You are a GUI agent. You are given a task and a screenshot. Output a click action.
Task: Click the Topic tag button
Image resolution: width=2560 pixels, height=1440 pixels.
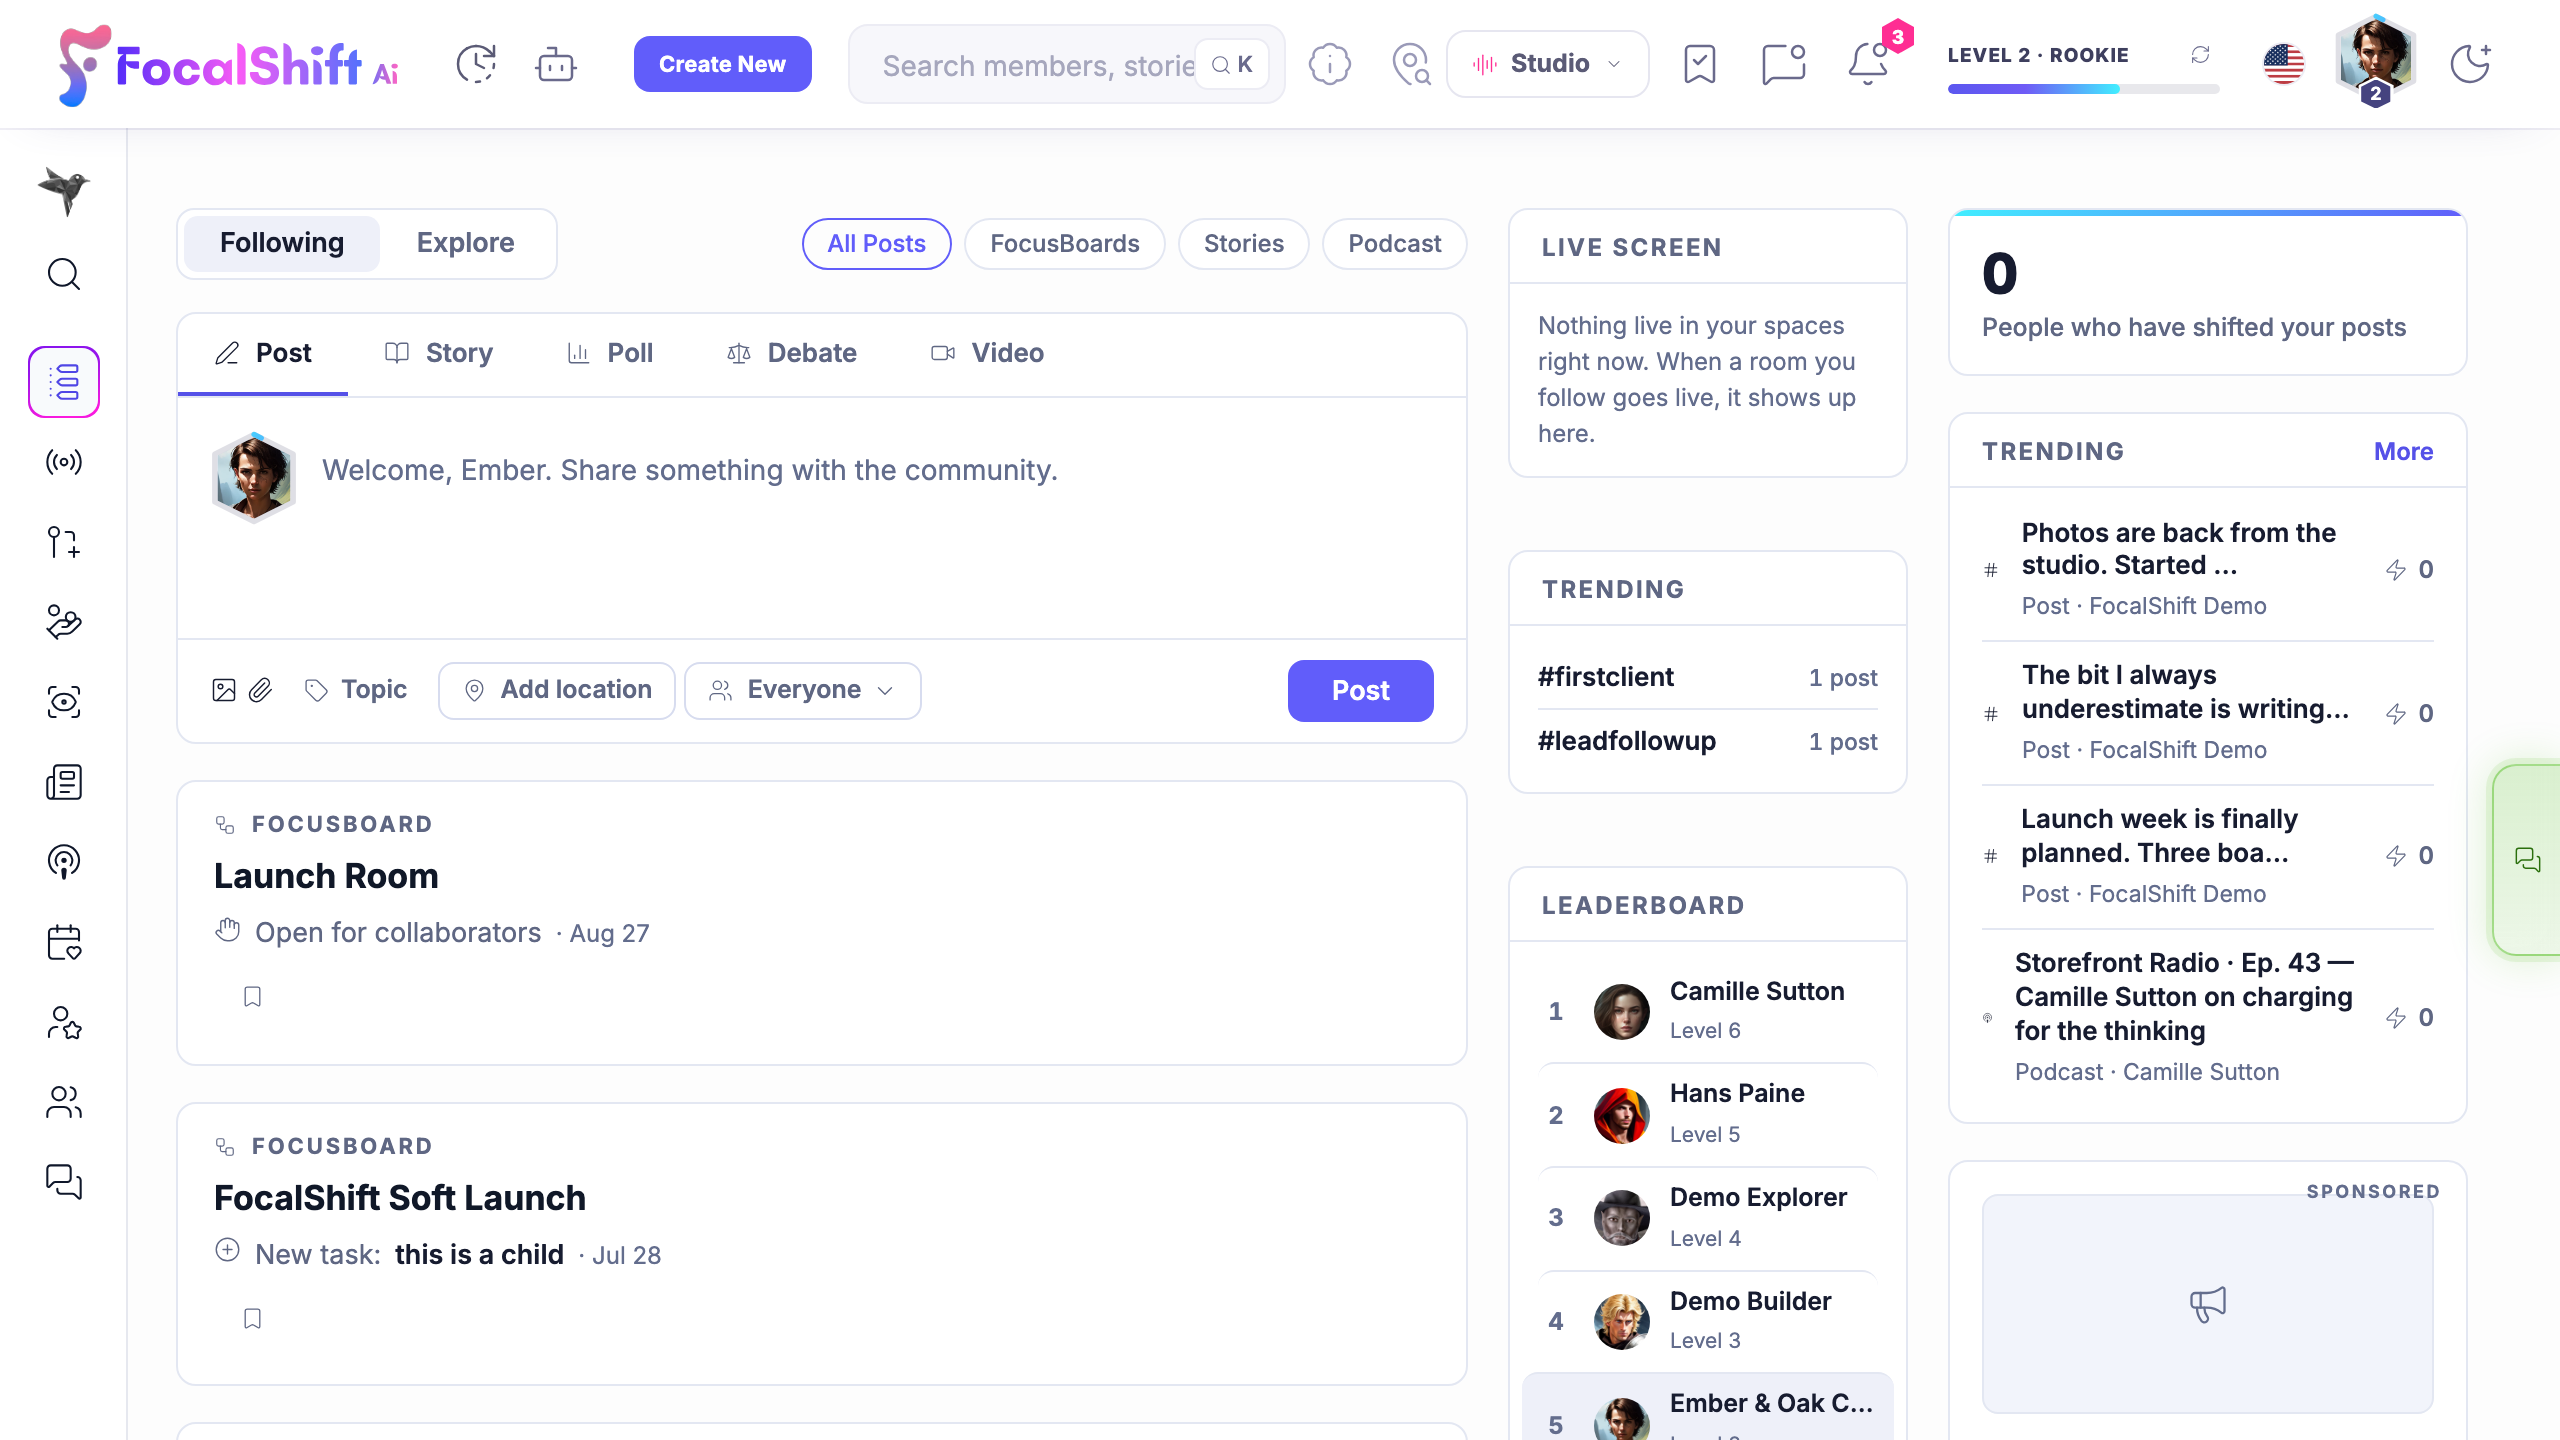pyautogui.click(x=356, y=690)
